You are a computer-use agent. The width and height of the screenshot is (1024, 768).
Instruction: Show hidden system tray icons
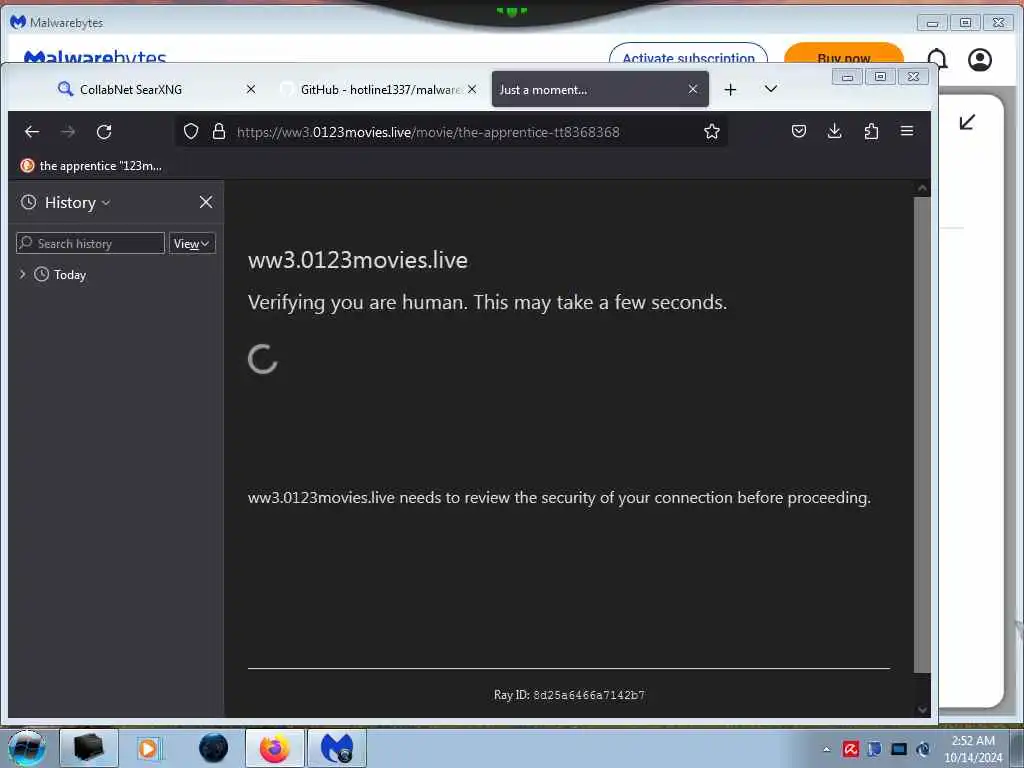(x=827, y=749)
